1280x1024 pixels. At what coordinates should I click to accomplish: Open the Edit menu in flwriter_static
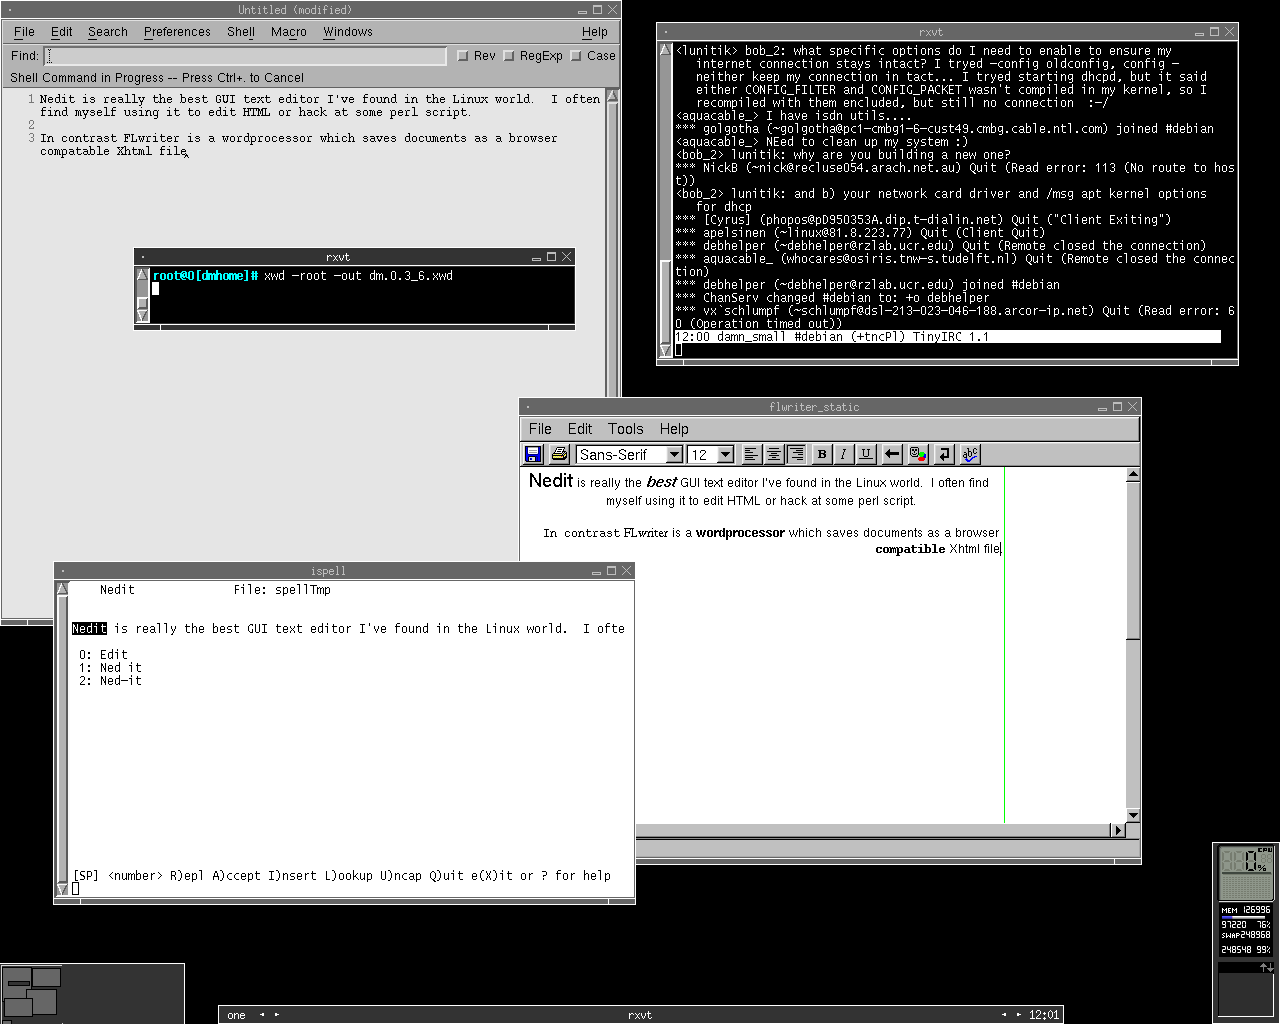(x=580, y=429)
